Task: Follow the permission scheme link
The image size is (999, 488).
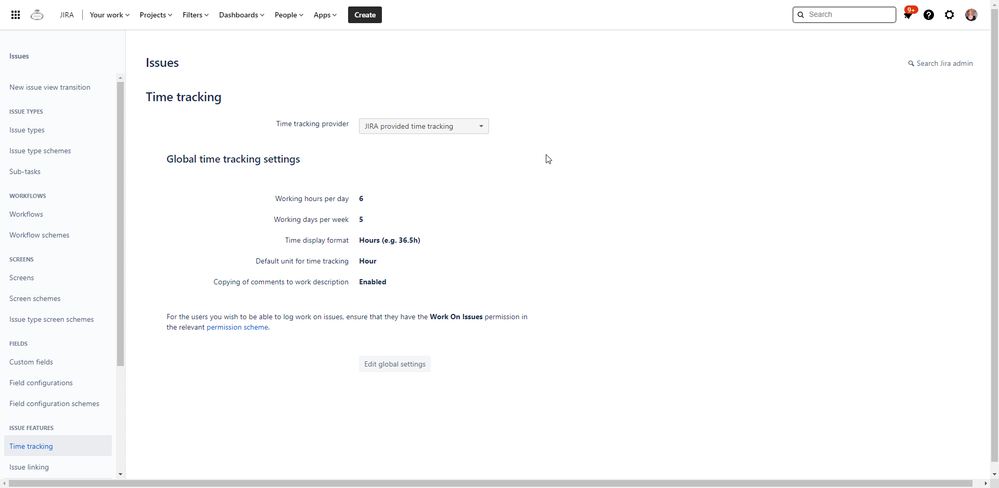Action: click(237, 327)
